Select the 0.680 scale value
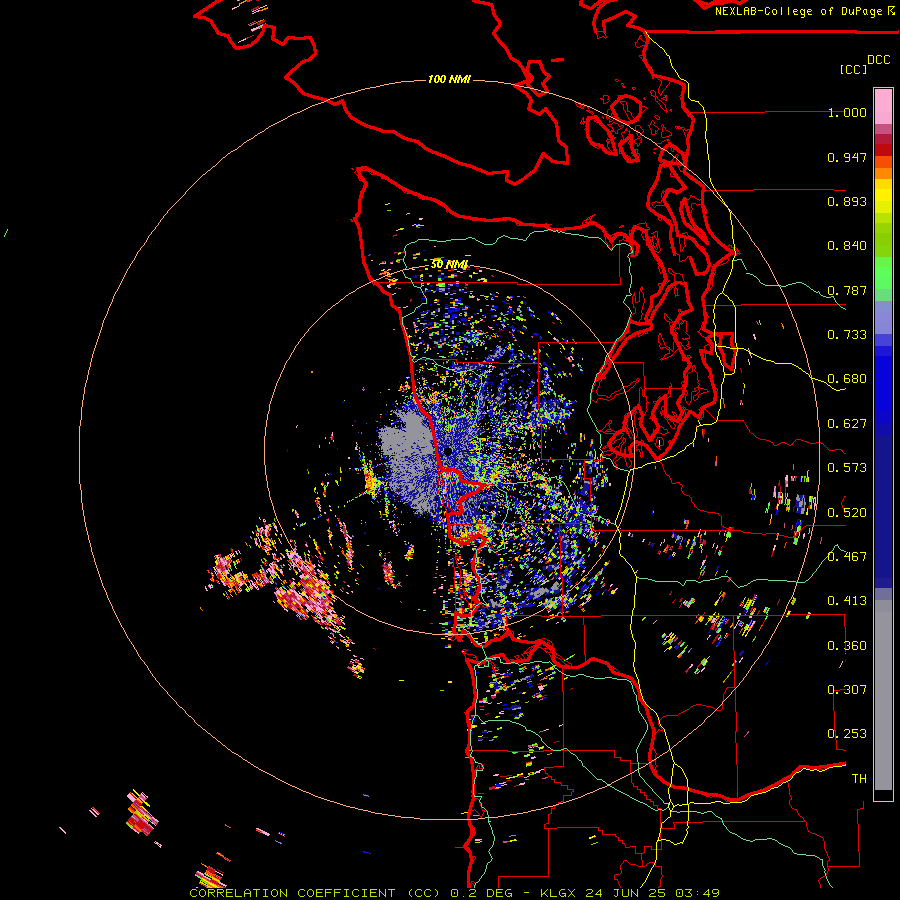The height and width of the screenshot is (900, 900). click(847, 379)
